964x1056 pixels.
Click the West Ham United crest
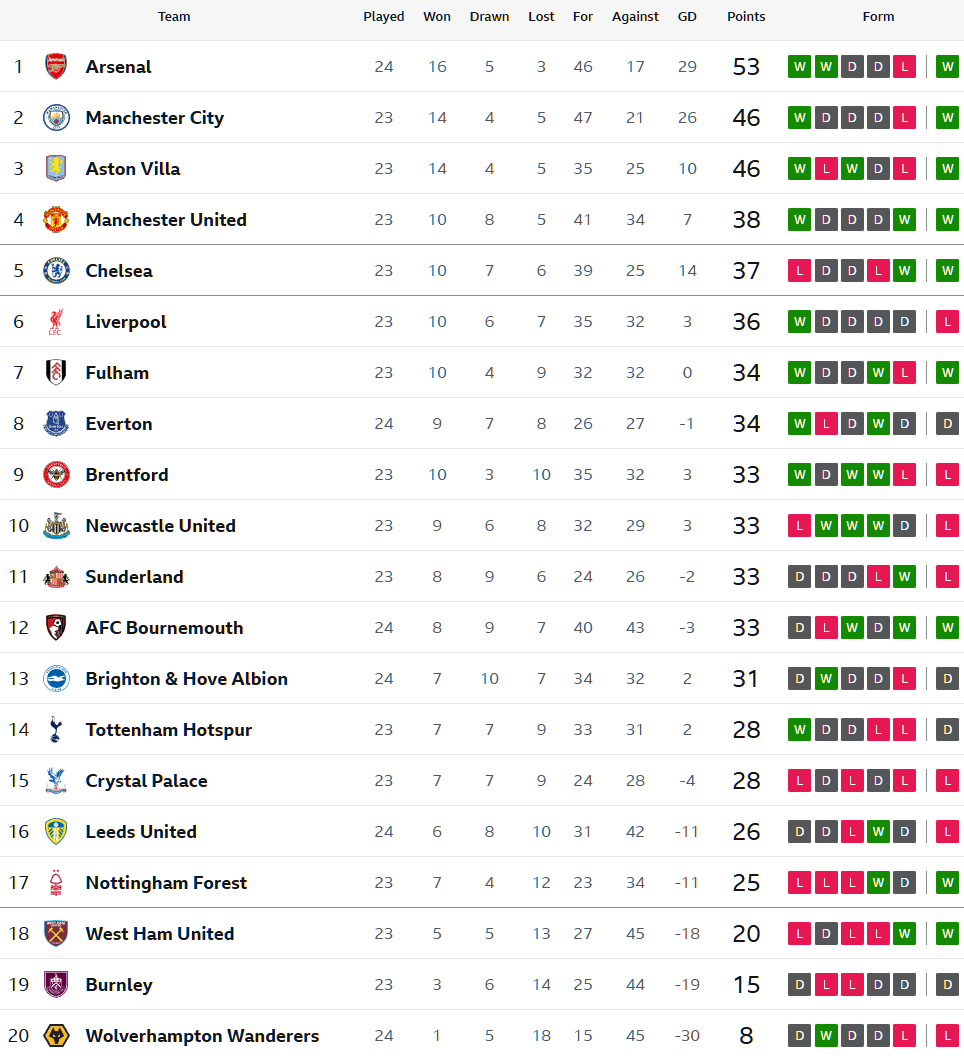click(x=56, y=934)
